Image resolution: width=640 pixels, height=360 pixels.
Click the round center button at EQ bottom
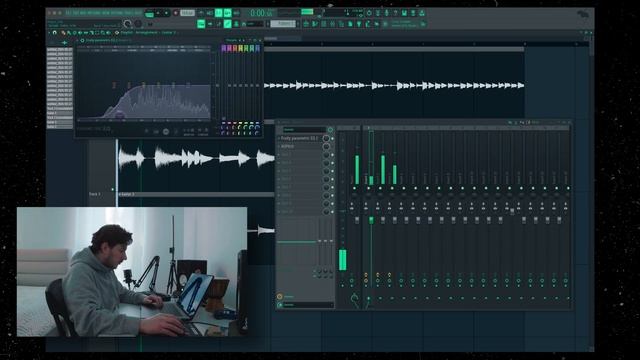click(x=166, y=131)
